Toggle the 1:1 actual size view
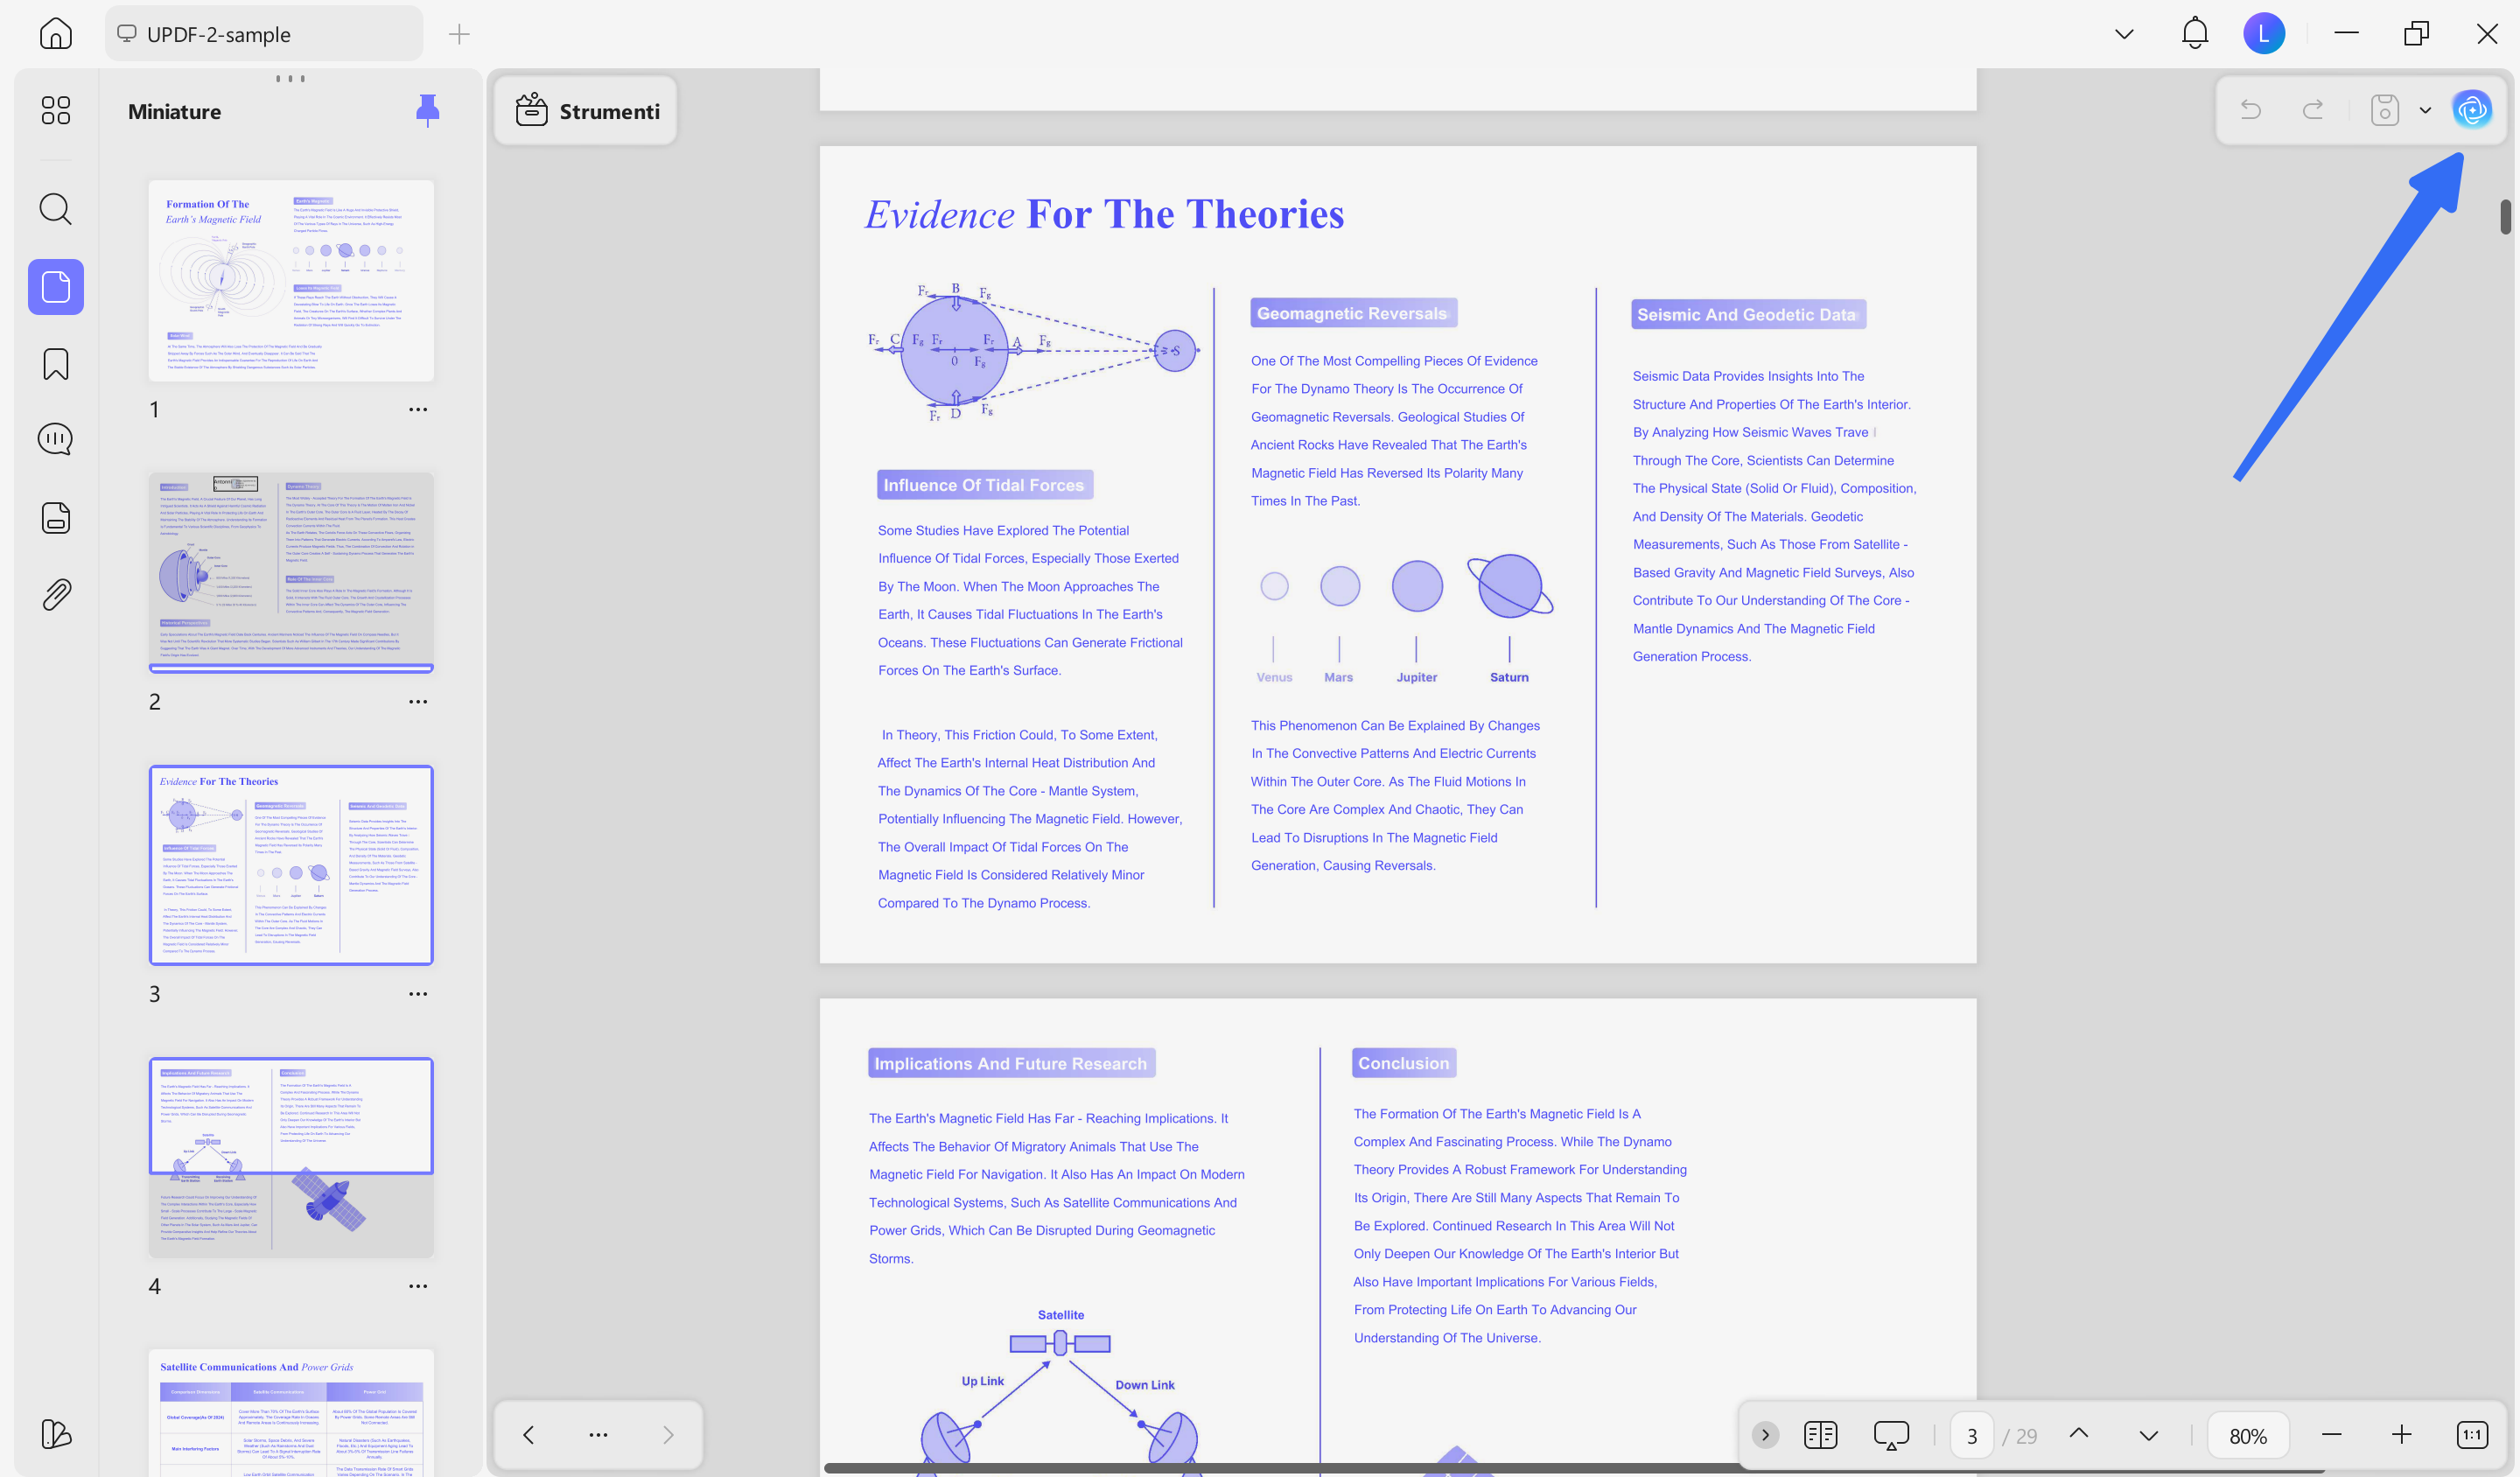This screenshot has height=1477, width=2520. (2471, 1435)
